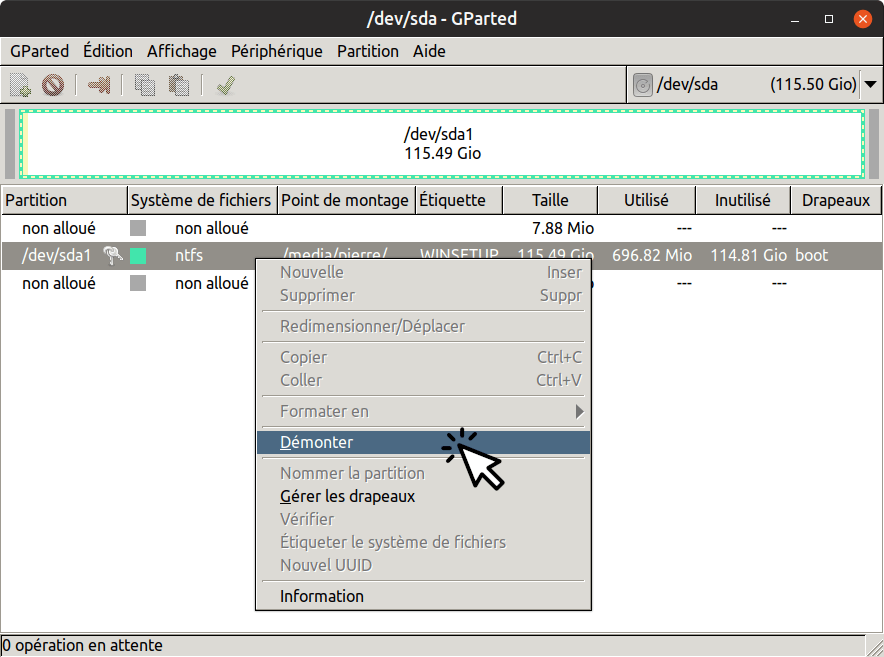Close the GParted window
The image size is (884, 657).
point(863,19)
